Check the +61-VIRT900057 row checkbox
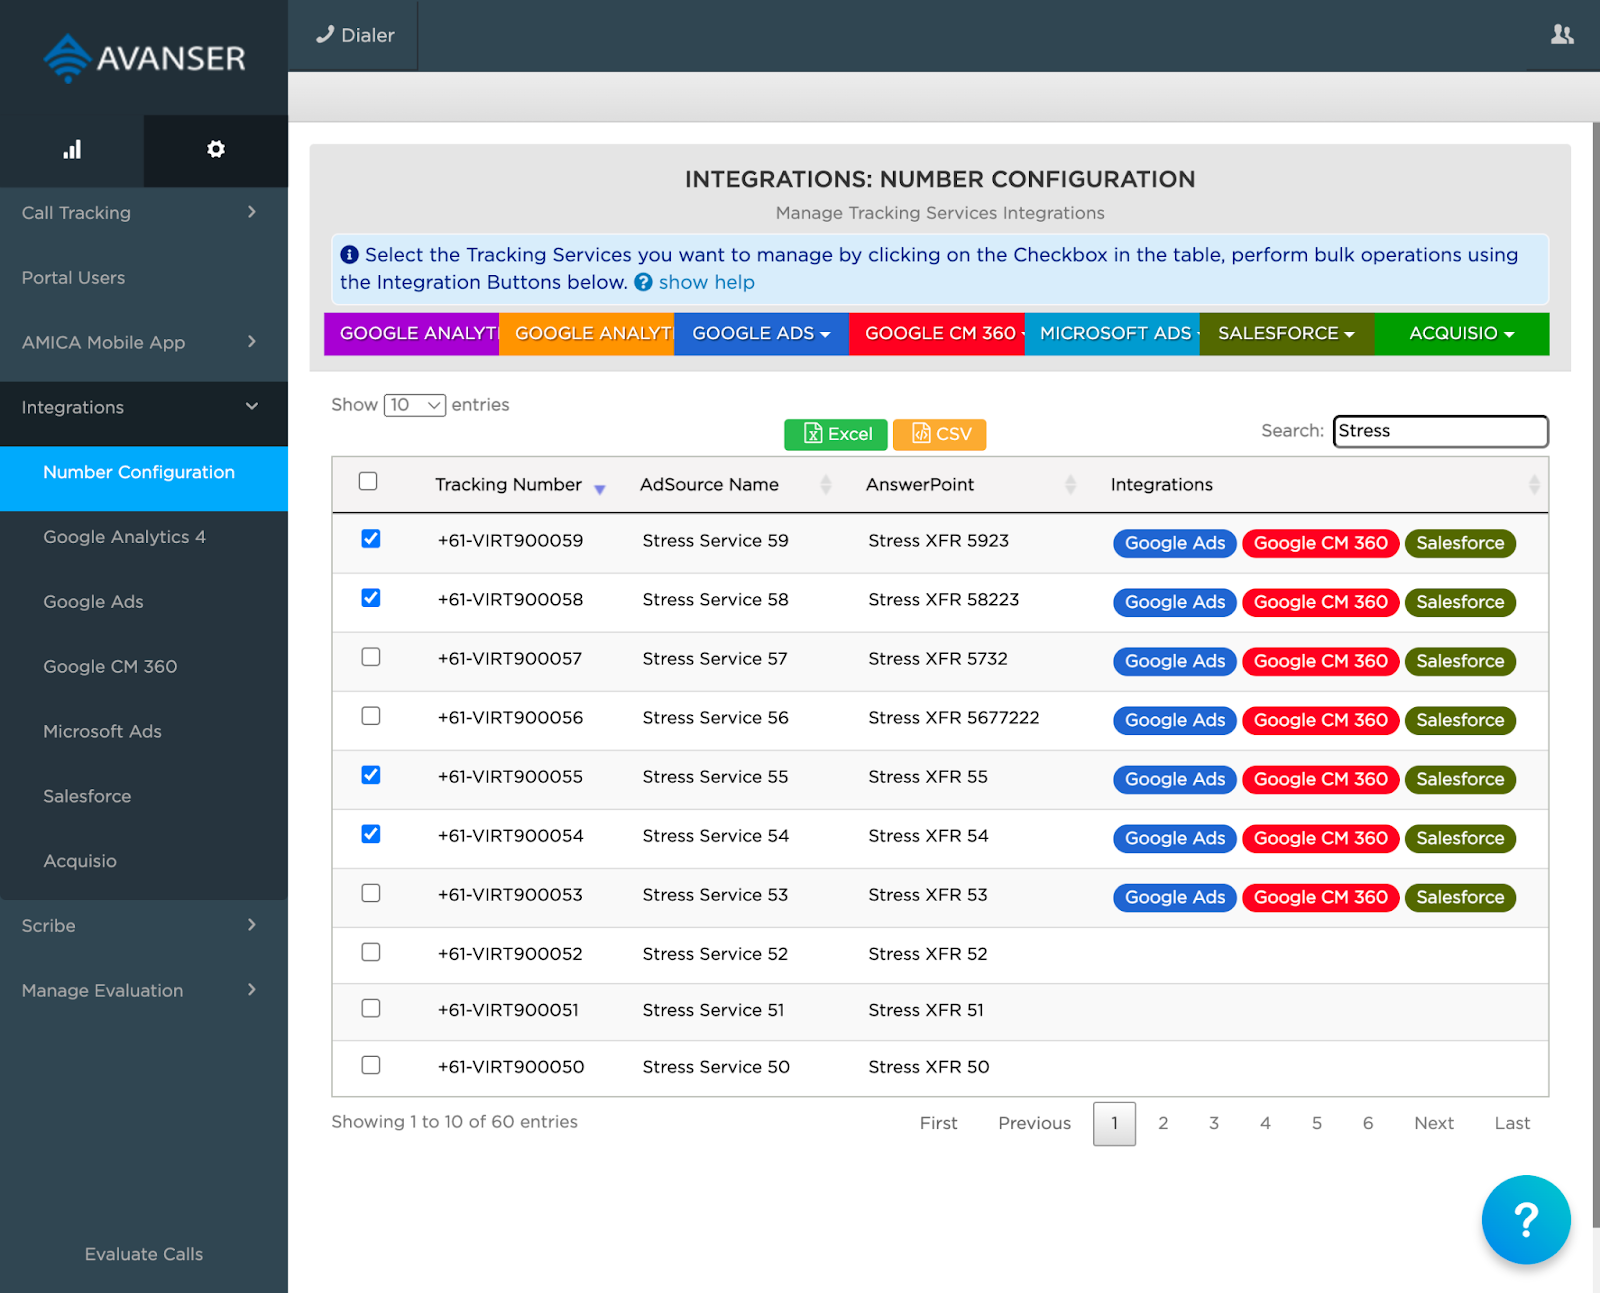1600x1293 pixels. tap(371, 657)
